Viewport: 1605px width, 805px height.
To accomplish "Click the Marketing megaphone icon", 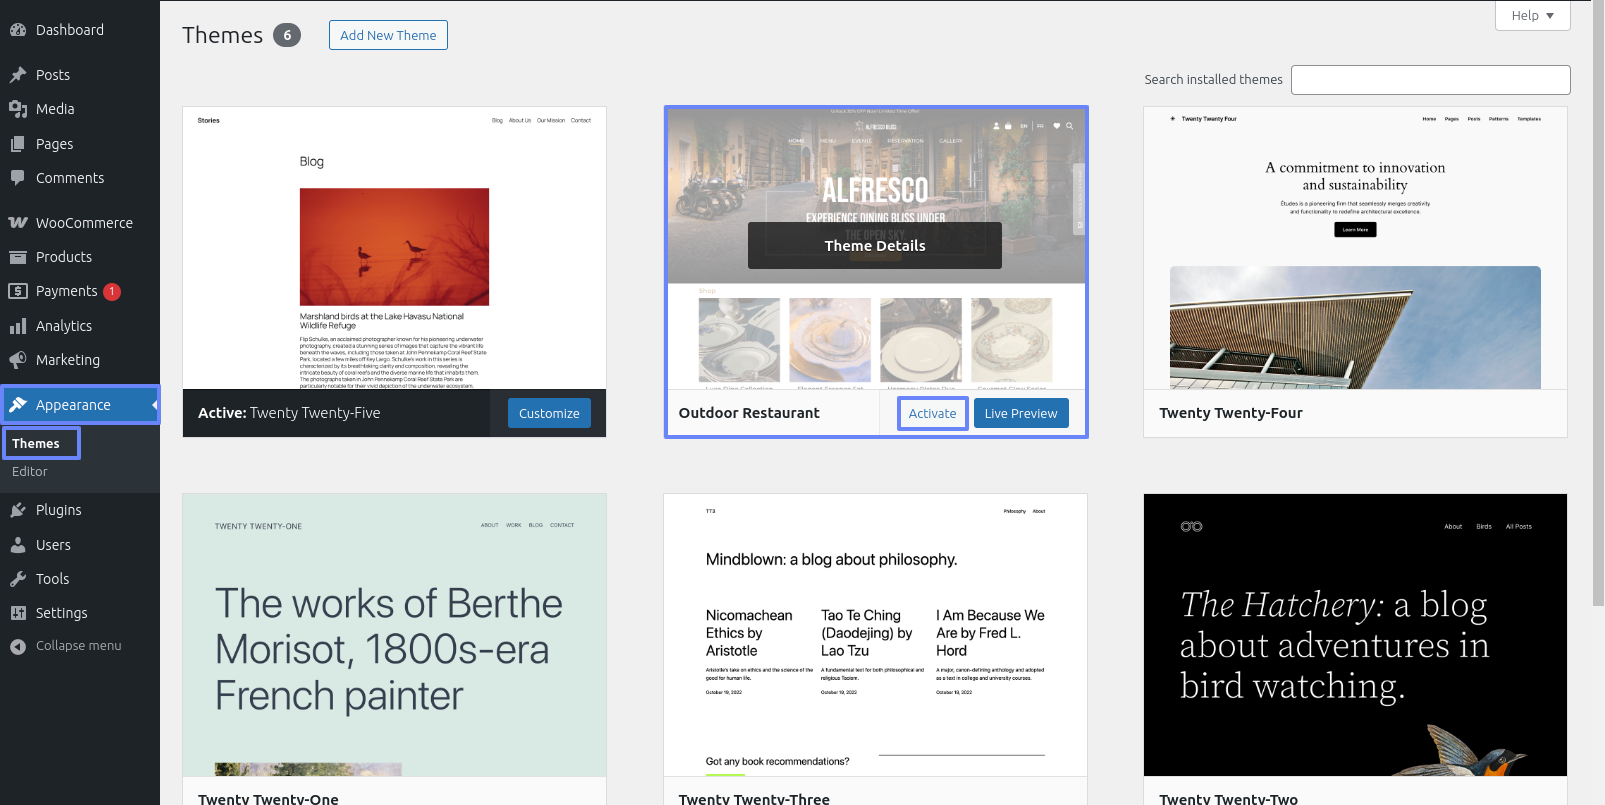I will click(18, 360).
